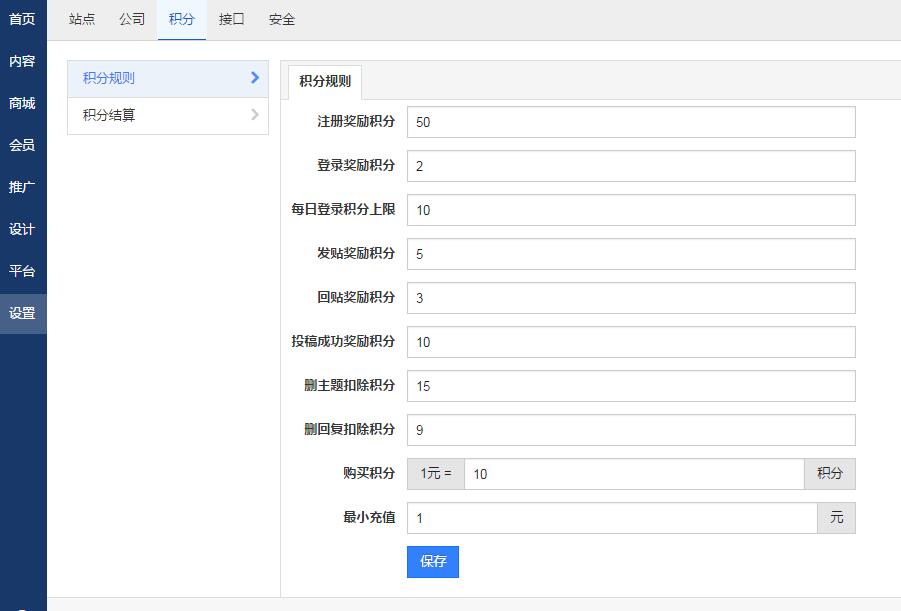
Task: Open 推广 in left navigation
Action: click(22, 187)
